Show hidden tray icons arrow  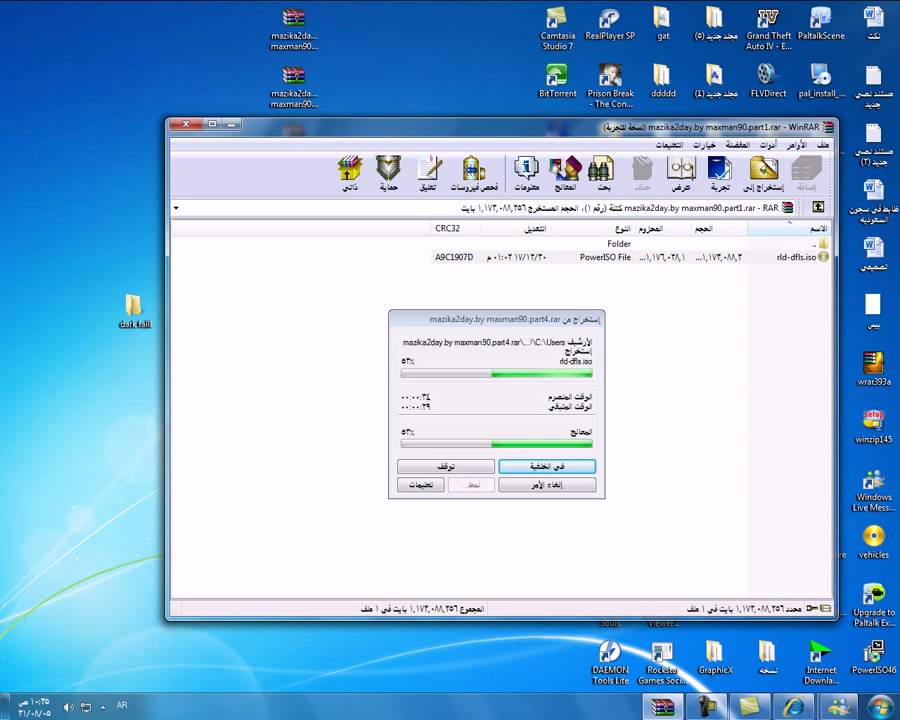pyautogui.click(x=103, y=706)
